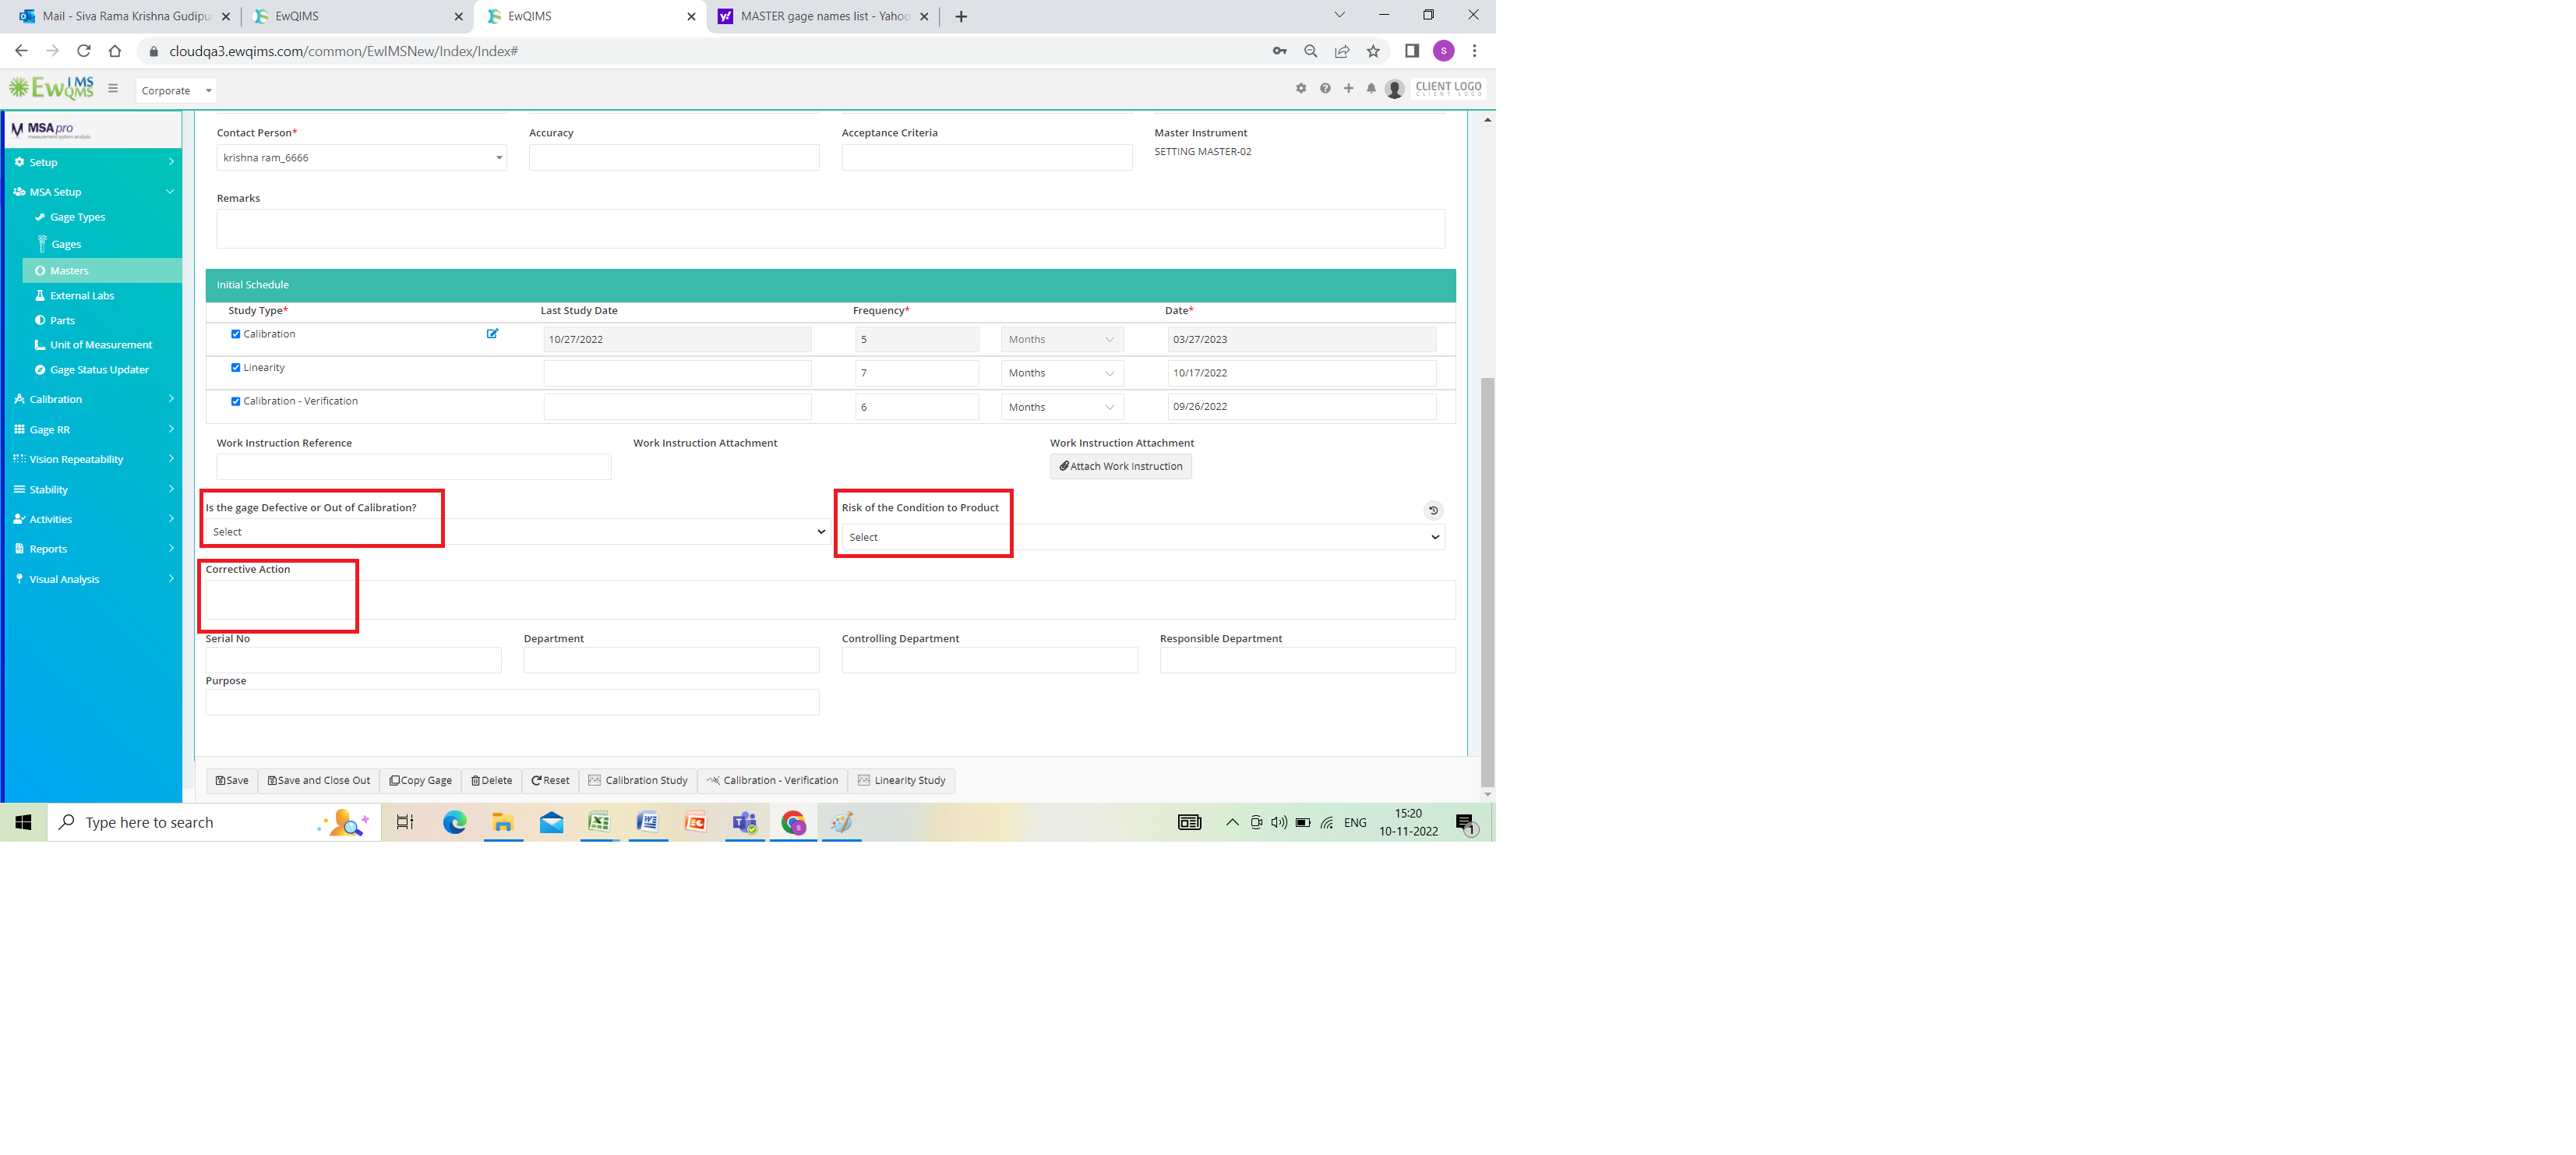Screen dimensions: 2576x1155
Task: Open Chrome three-dot menu
Action: coord(1474,51)
